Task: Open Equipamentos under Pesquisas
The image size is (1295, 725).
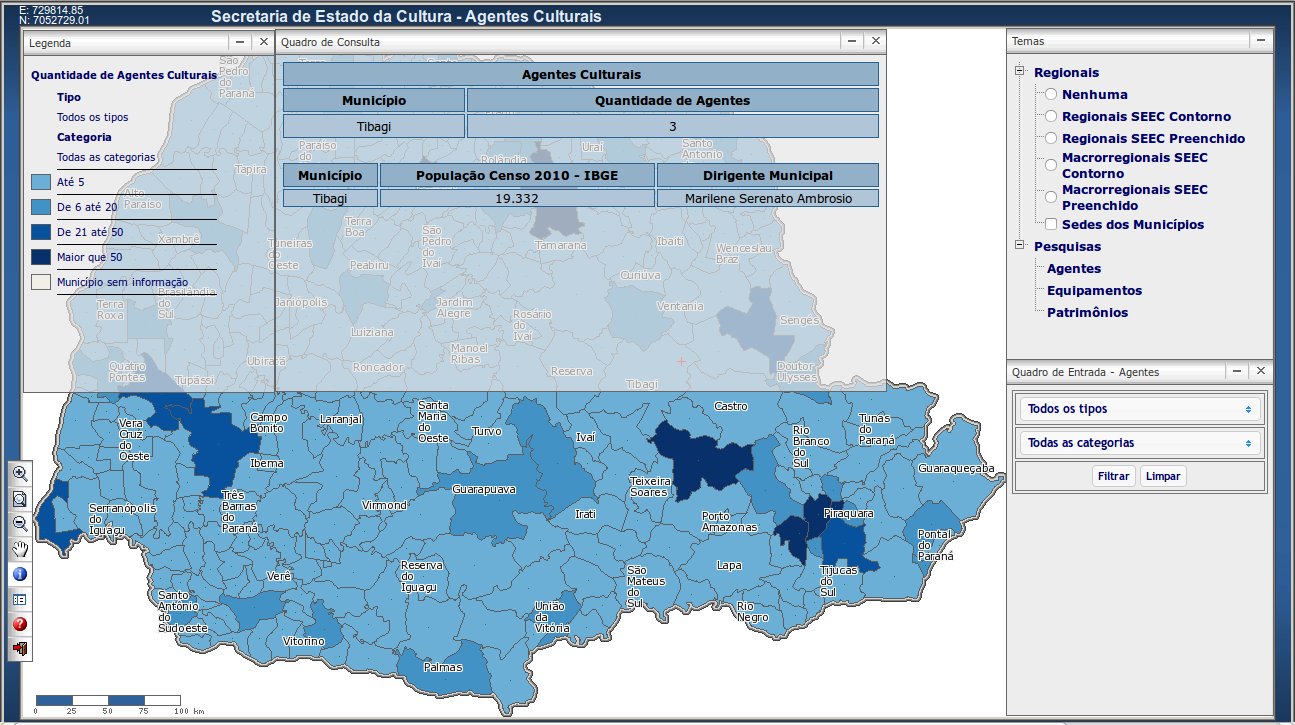Action: coord(1094,290)
